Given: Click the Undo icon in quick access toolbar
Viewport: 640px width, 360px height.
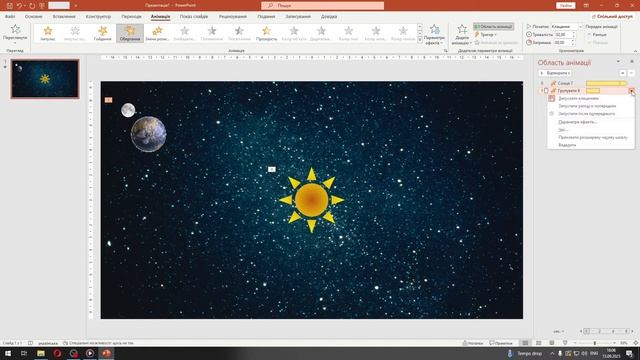Looking at the screenshot, I should click(x=19, y=6).
